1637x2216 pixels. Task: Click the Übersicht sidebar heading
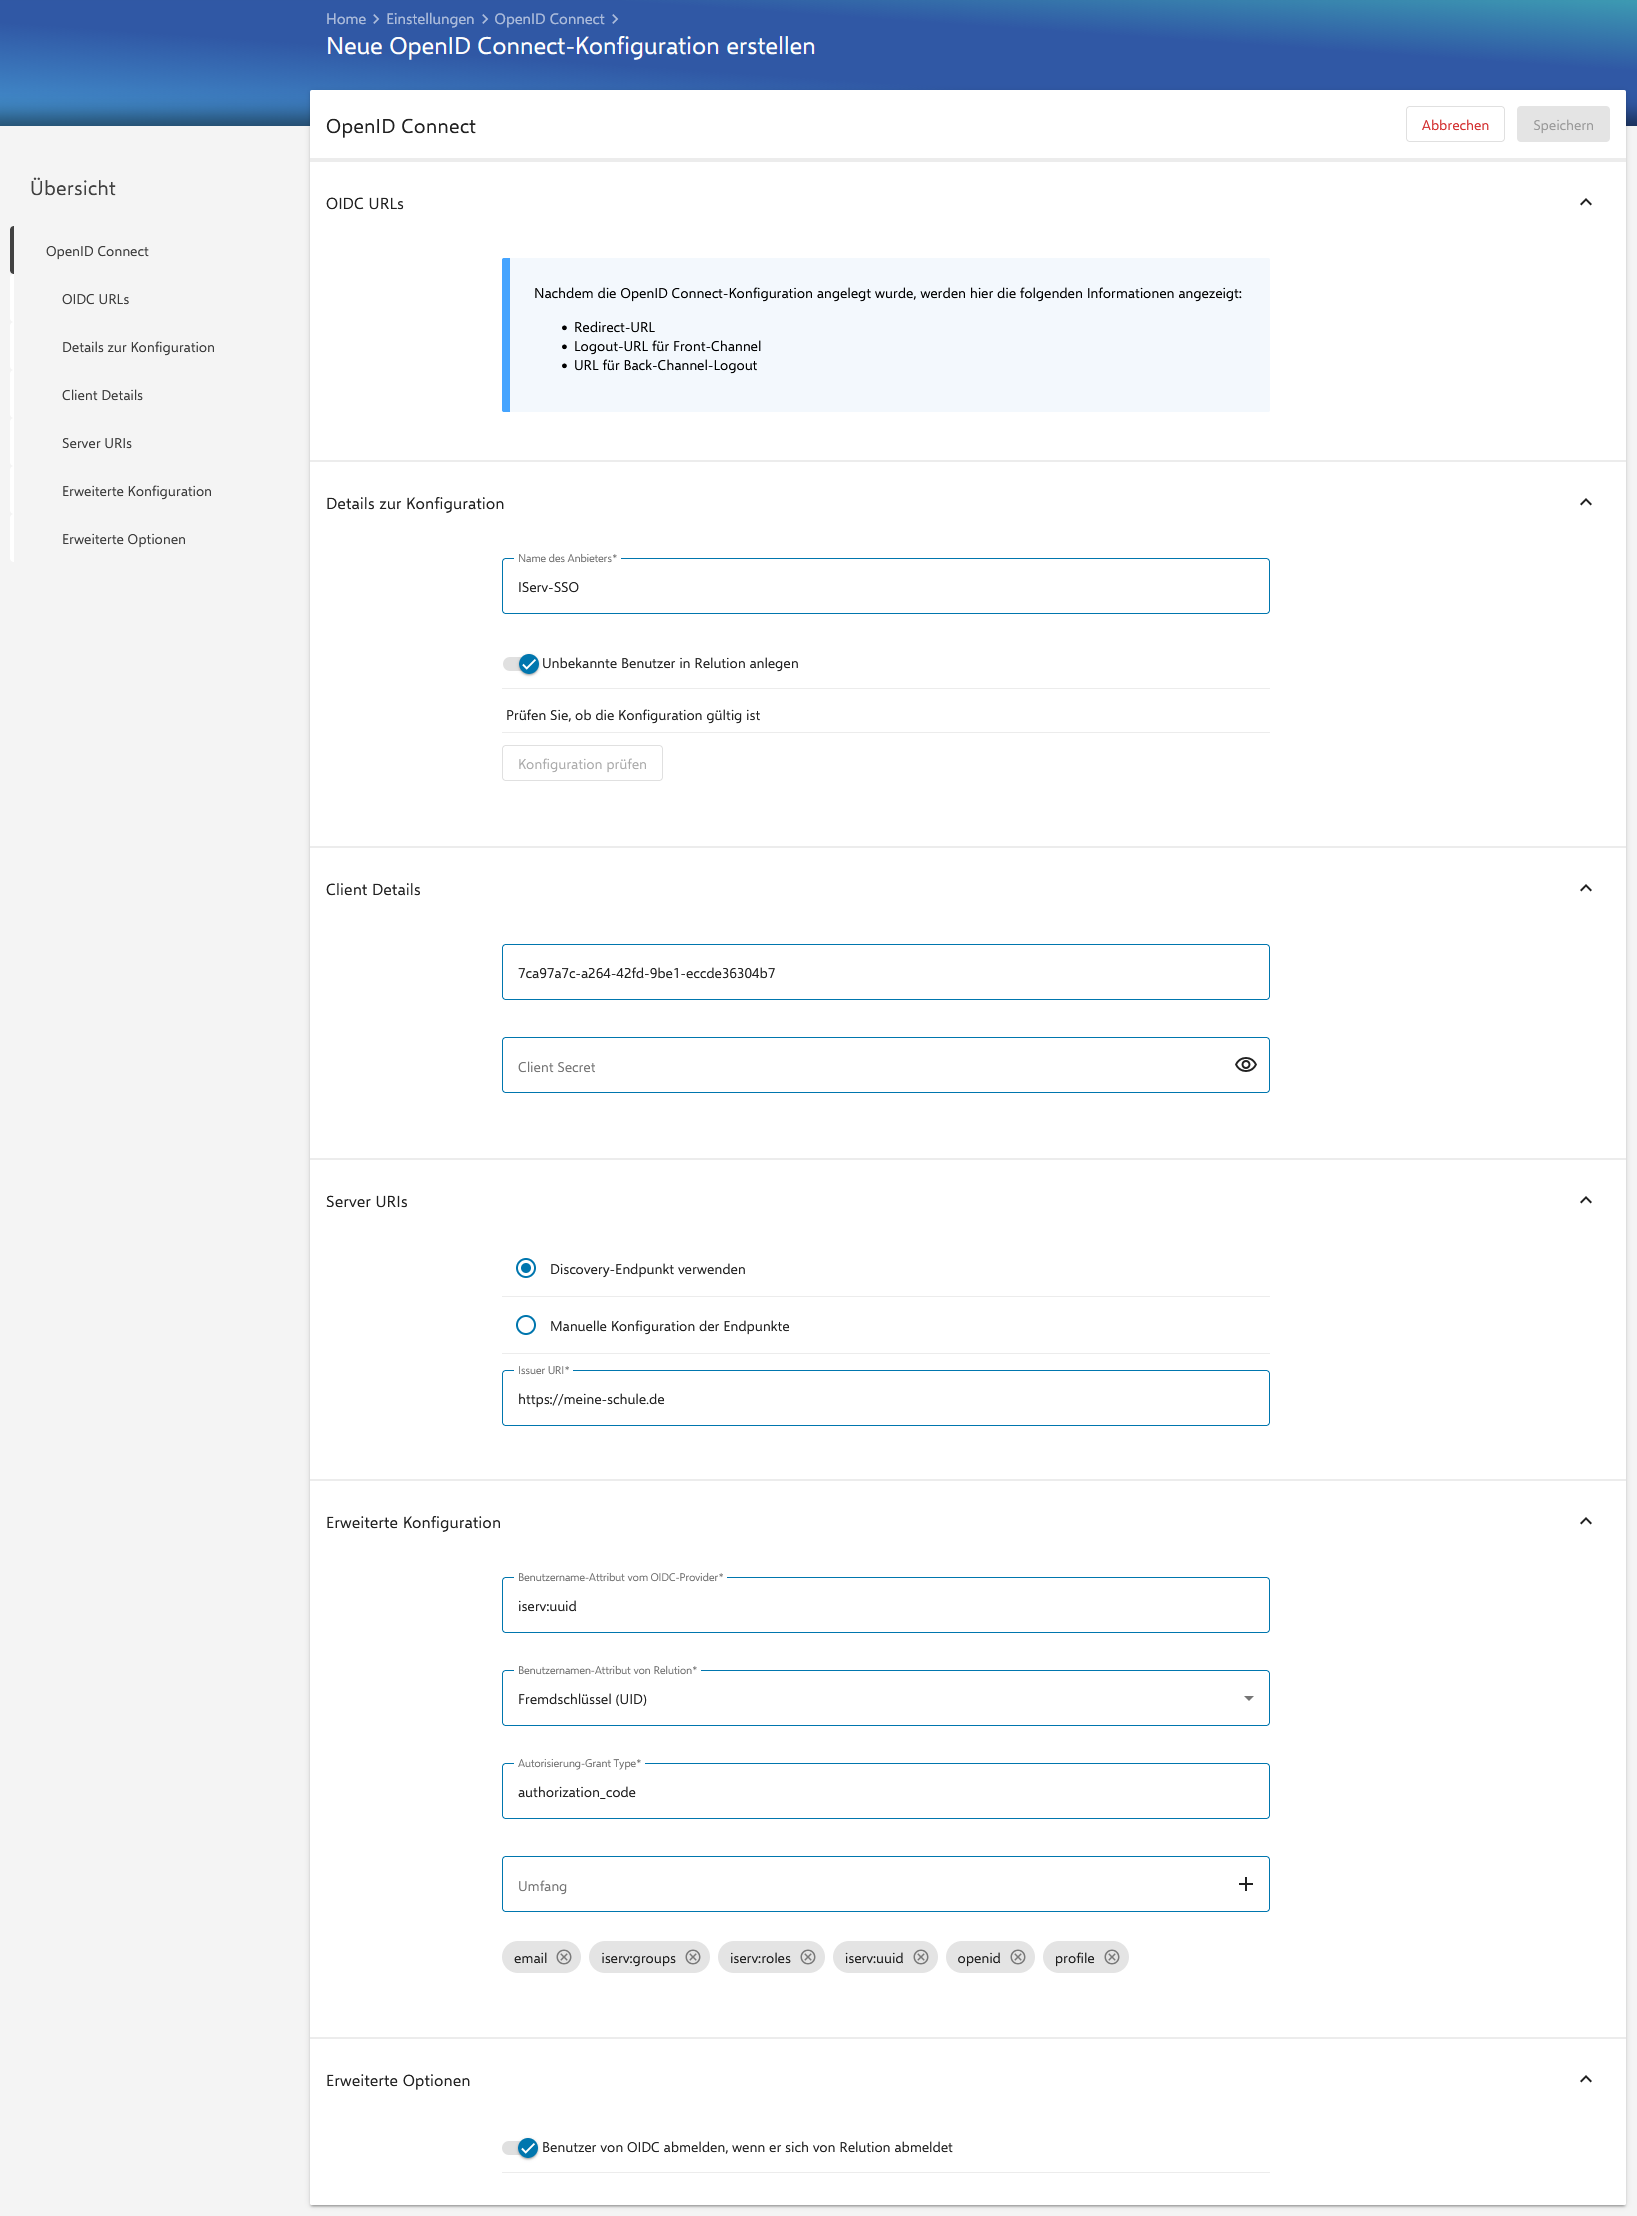(x=73, y=188)
